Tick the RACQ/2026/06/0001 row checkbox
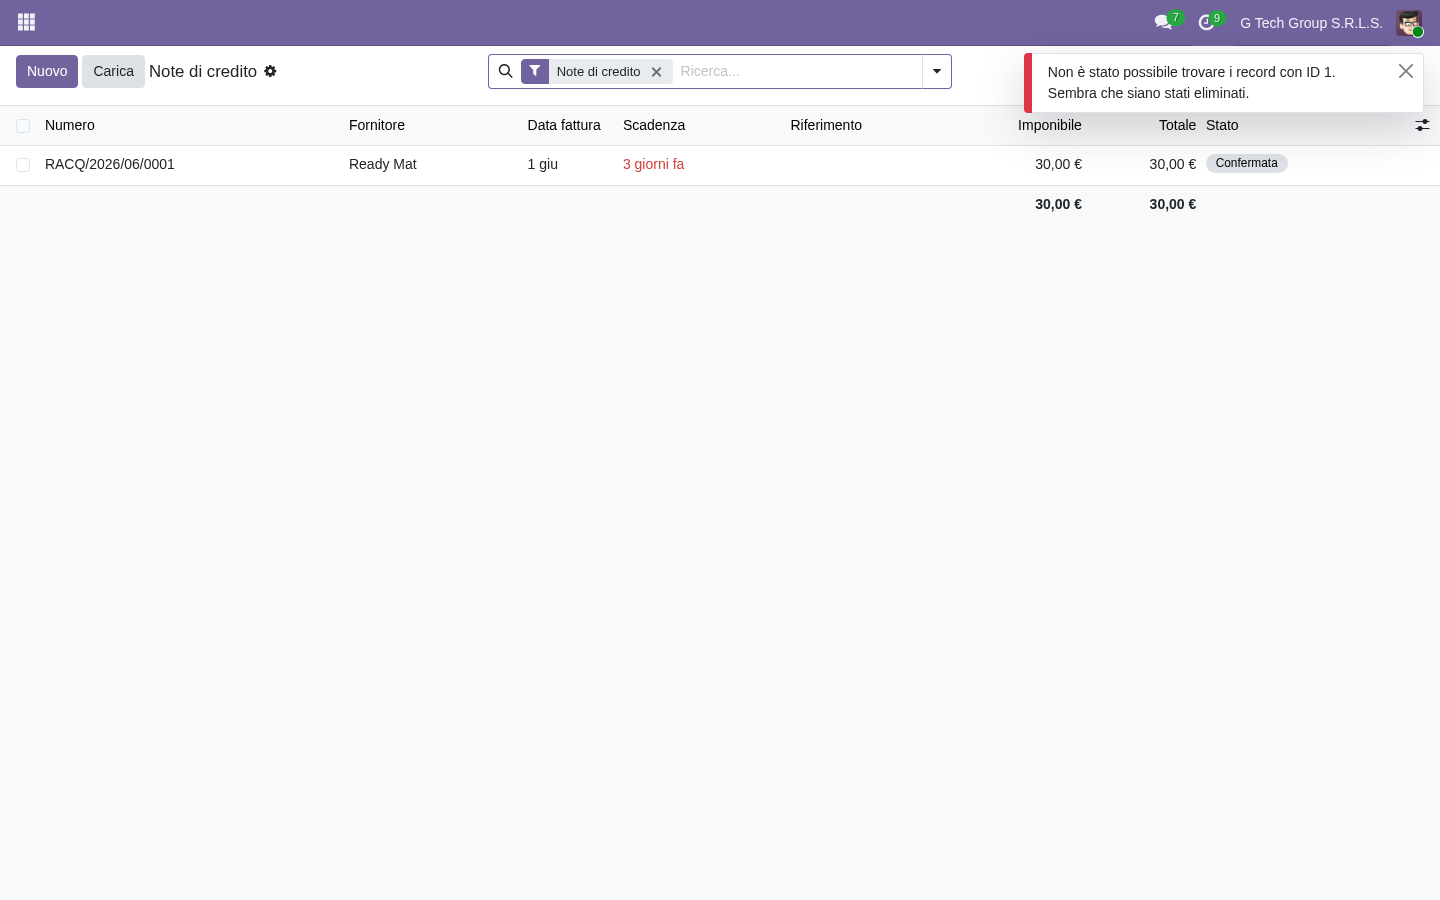Image resolution: width=1440 pixels, height=900 pixels. click(x=23, y=165)
